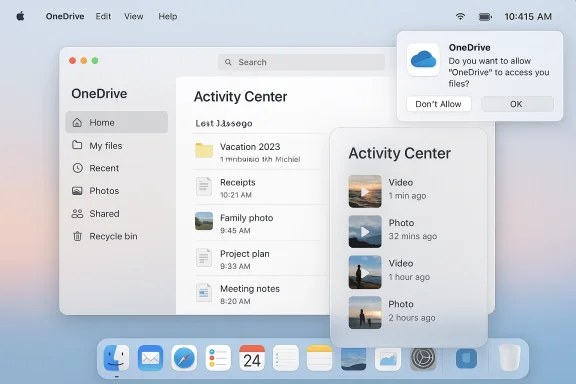The image size is (576, 384).
Task: Click the search magnifier icon
Action: coord(228,62)
